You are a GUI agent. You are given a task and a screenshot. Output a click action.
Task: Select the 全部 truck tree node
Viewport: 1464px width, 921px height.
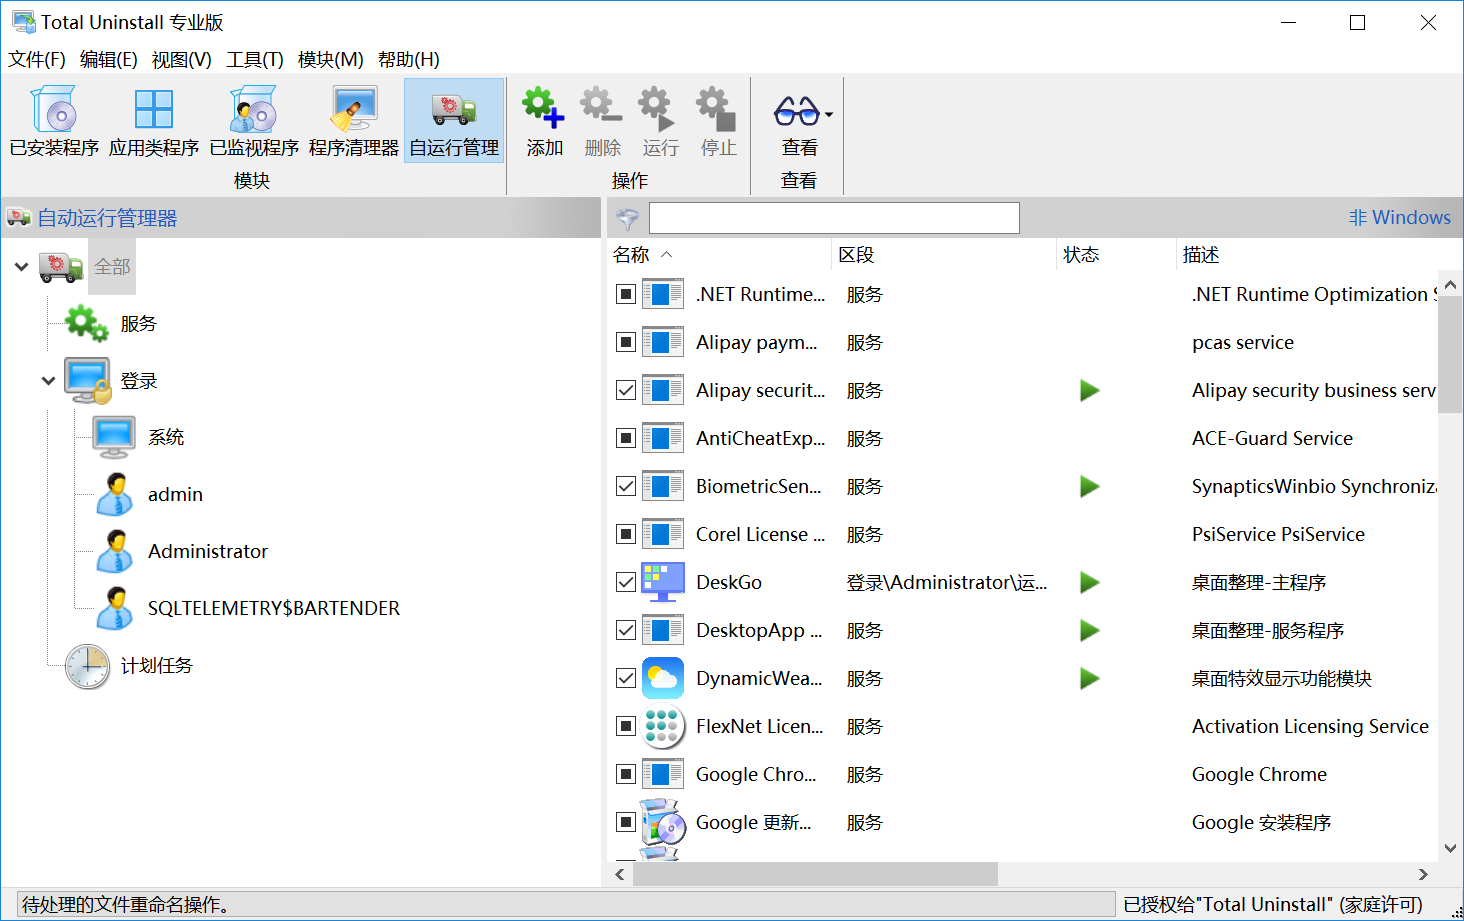point(62,266)
